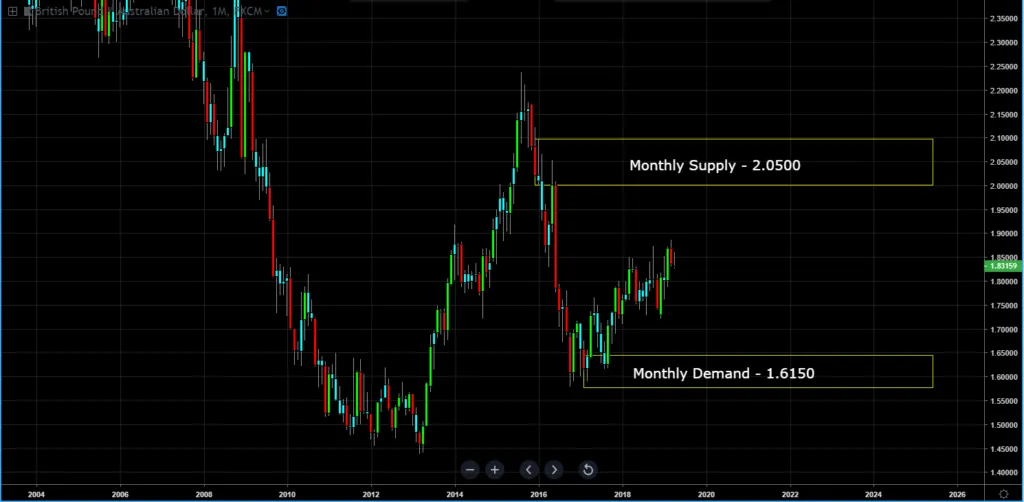This screenshot has height=502, width=1024.
Task: Select the Monthly Demand - 1.6150 label
Action: [x=724, y=373]
